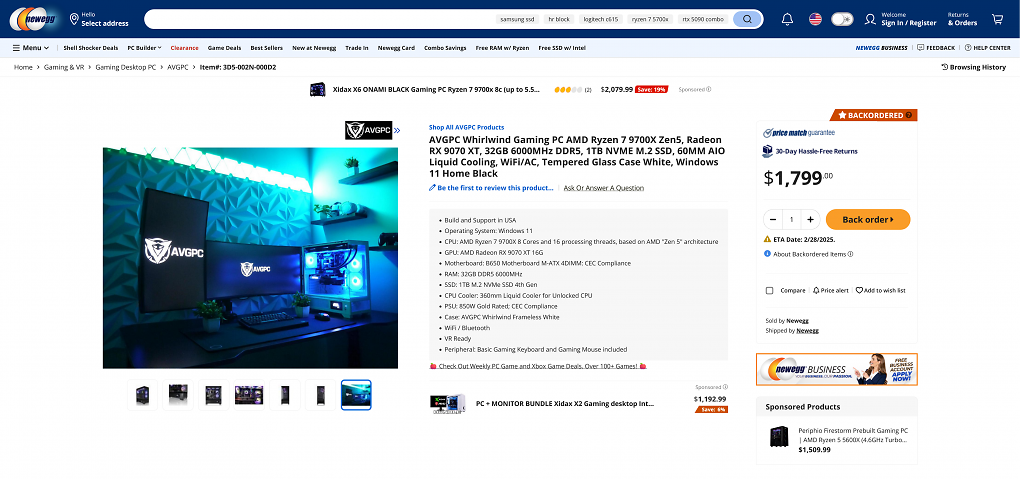
Task: Open the US flag country selector
Action: [815, 19]
